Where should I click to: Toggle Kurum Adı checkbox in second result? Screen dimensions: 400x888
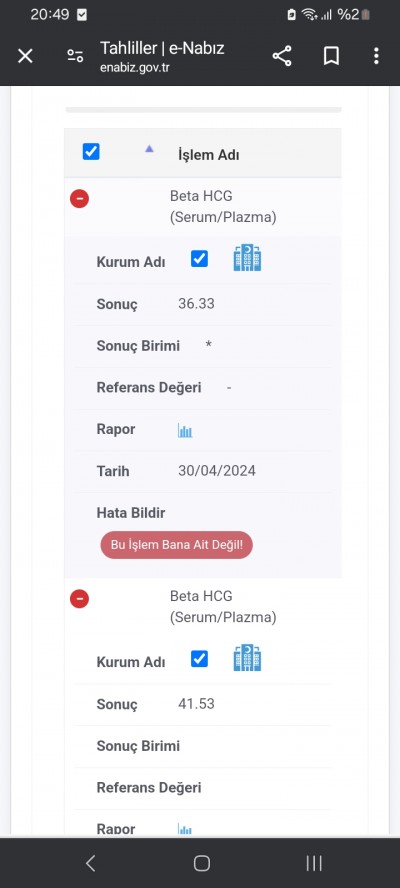point(199,659)
